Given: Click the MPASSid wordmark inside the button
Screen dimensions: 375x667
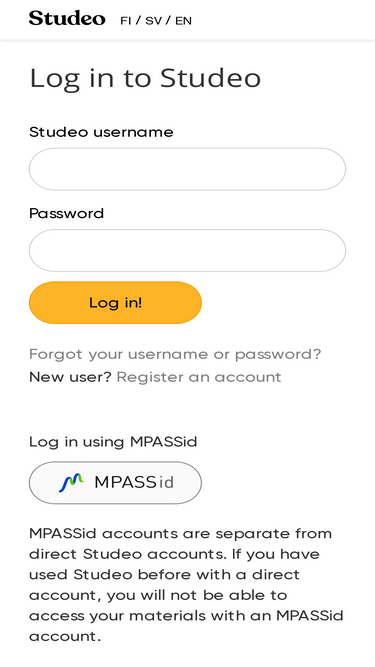Looking at the screenshot, I should coord(134,482).
